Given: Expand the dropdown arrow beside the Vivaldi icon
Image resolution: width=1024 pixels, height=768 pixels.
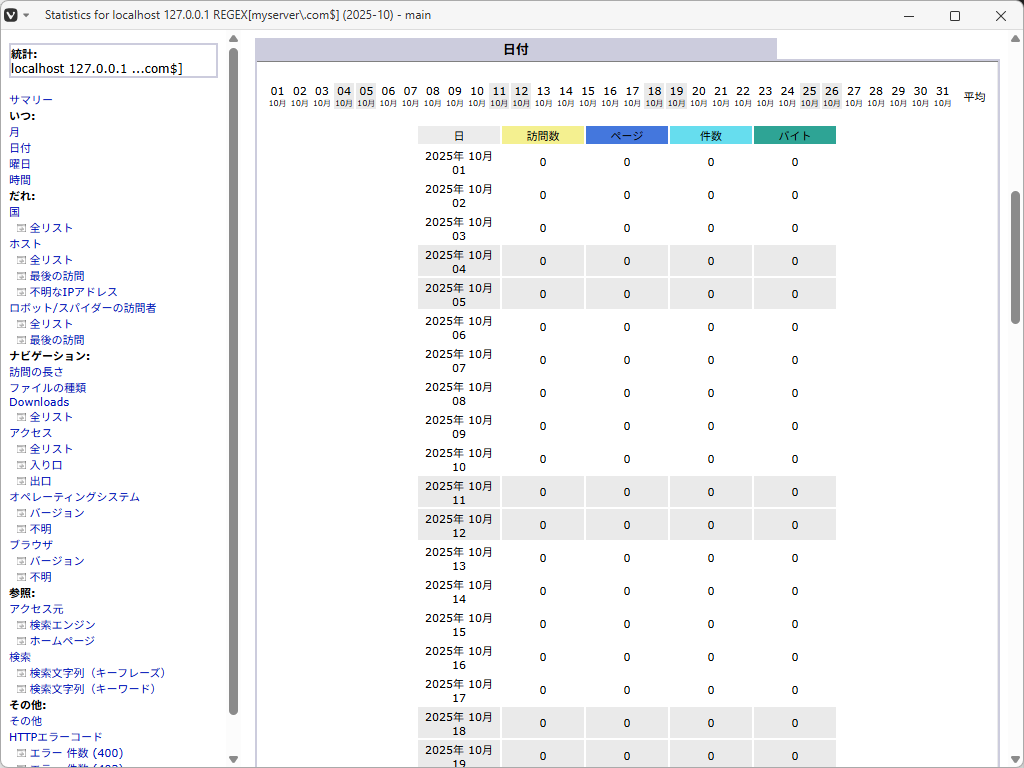Looking at the screenshot, I should pos(27,16).
